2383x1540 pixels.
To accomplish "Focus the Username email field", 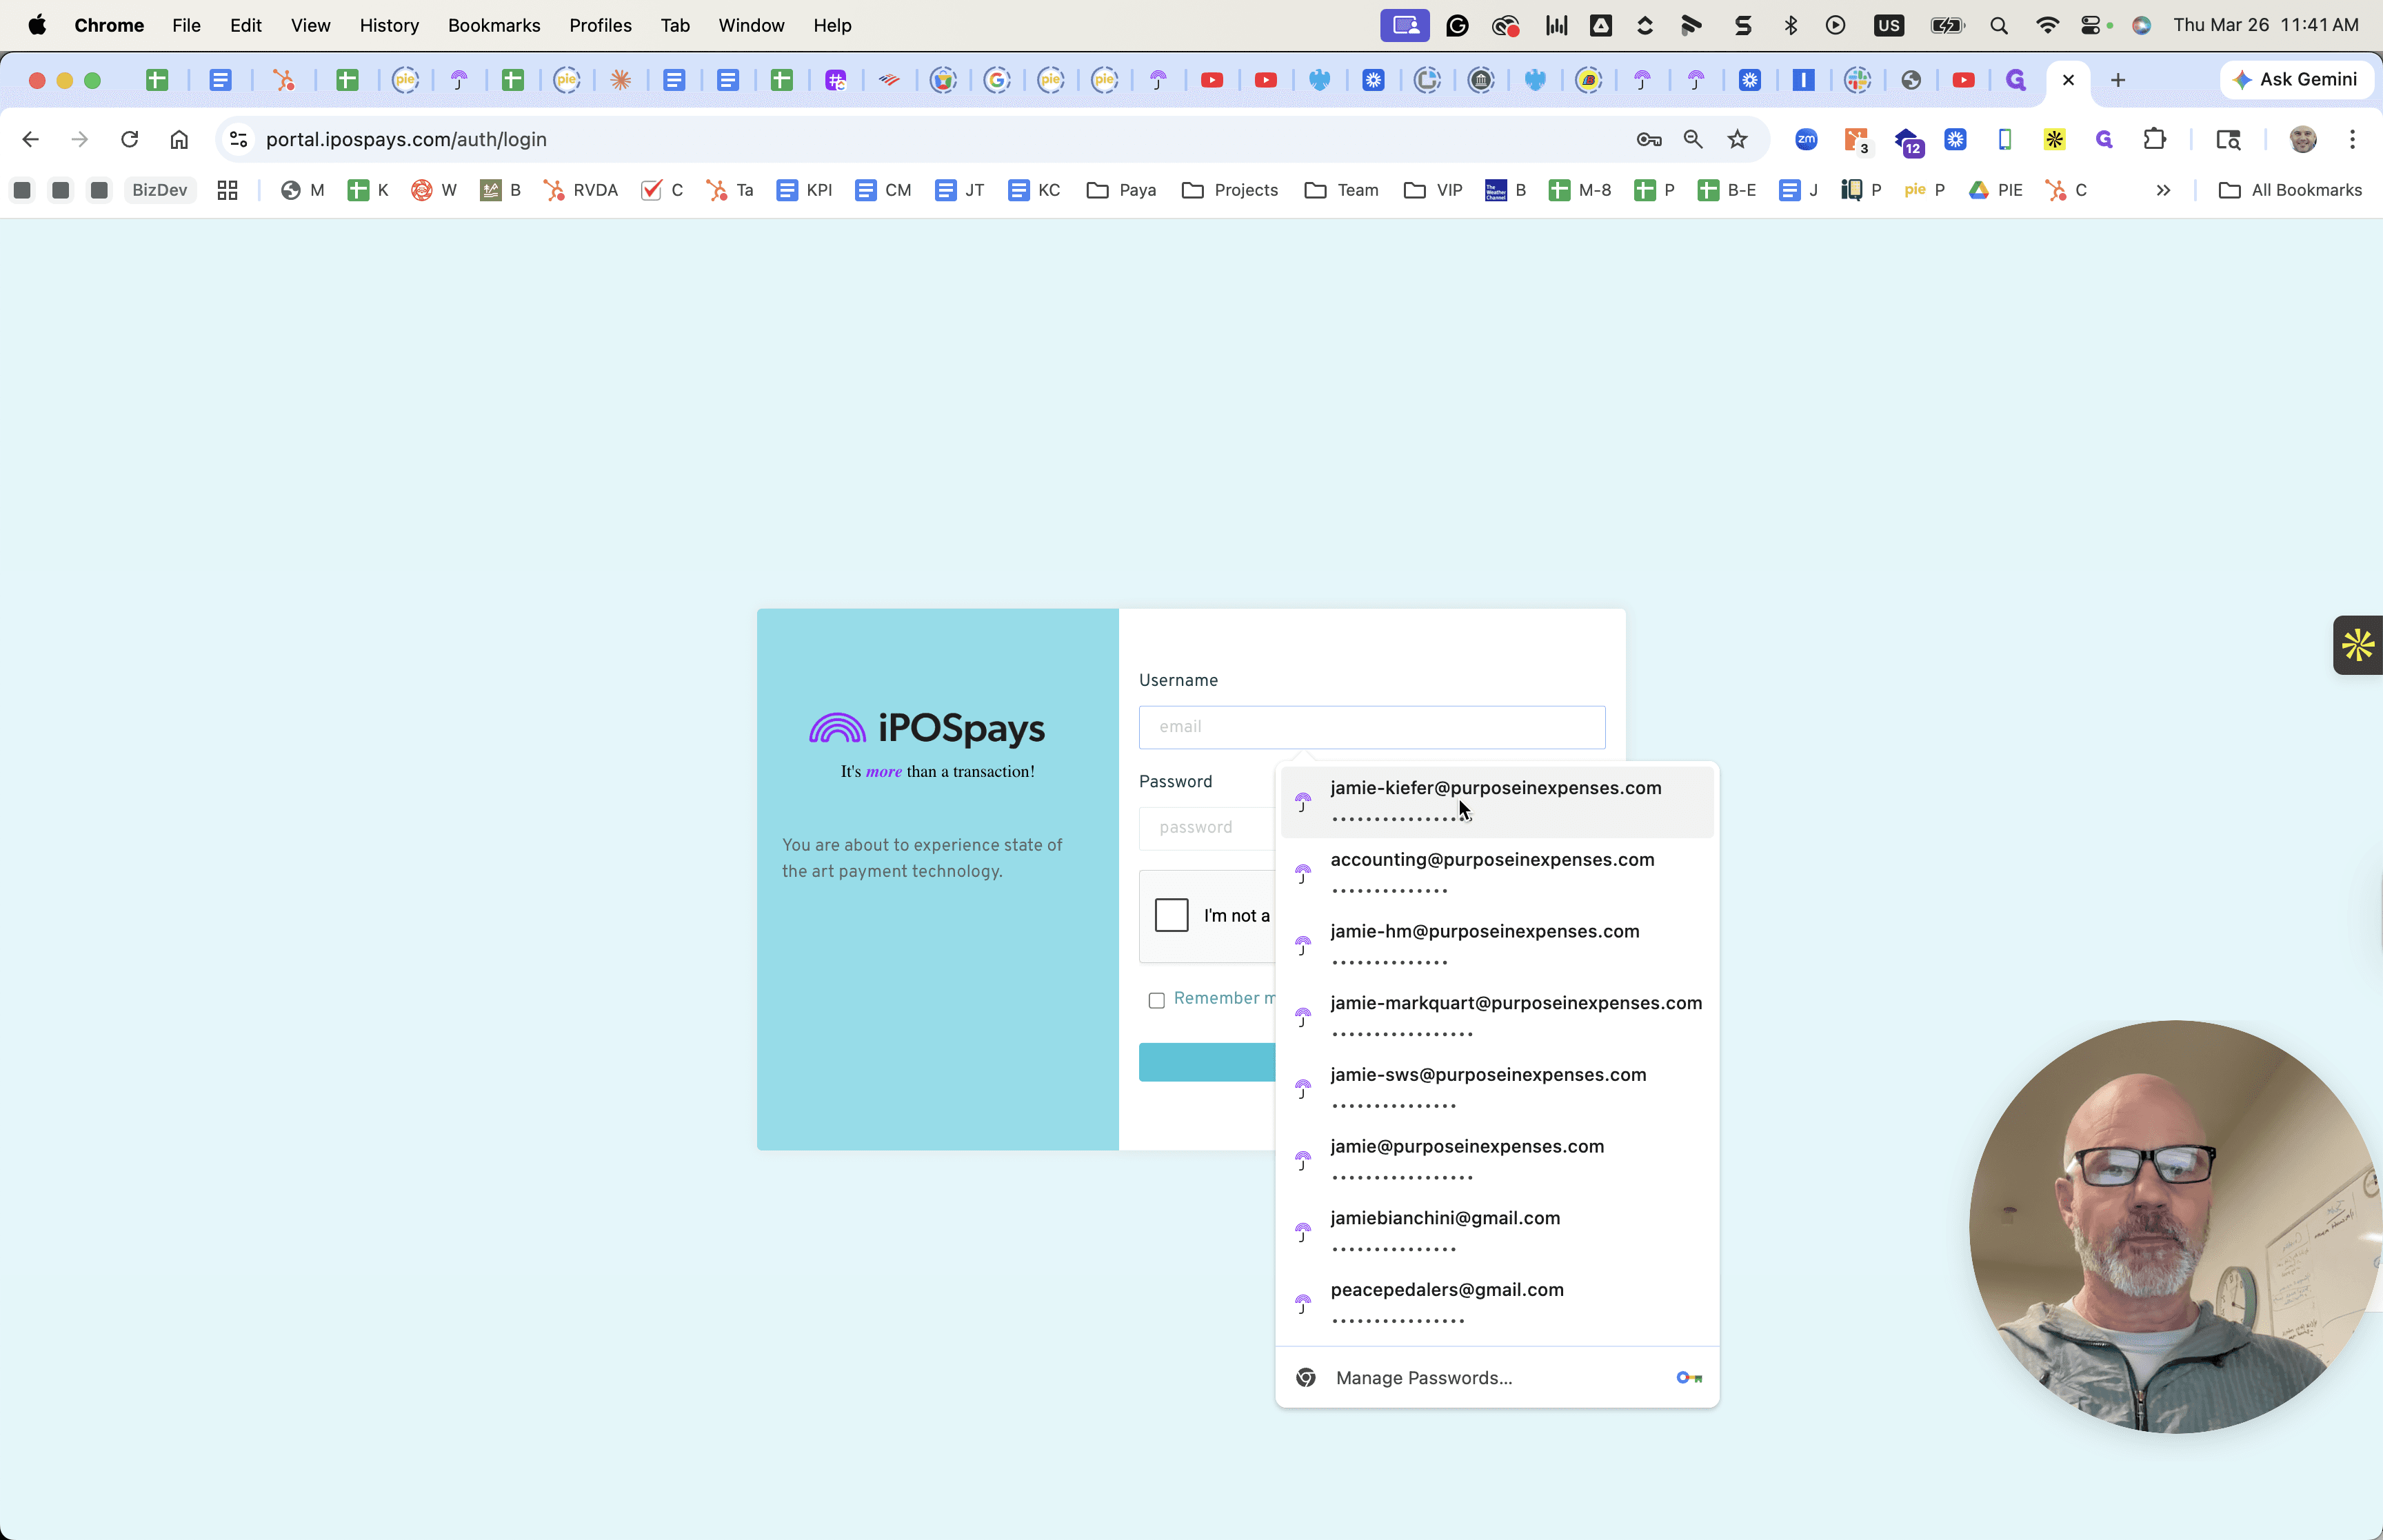I will 1372,727.
